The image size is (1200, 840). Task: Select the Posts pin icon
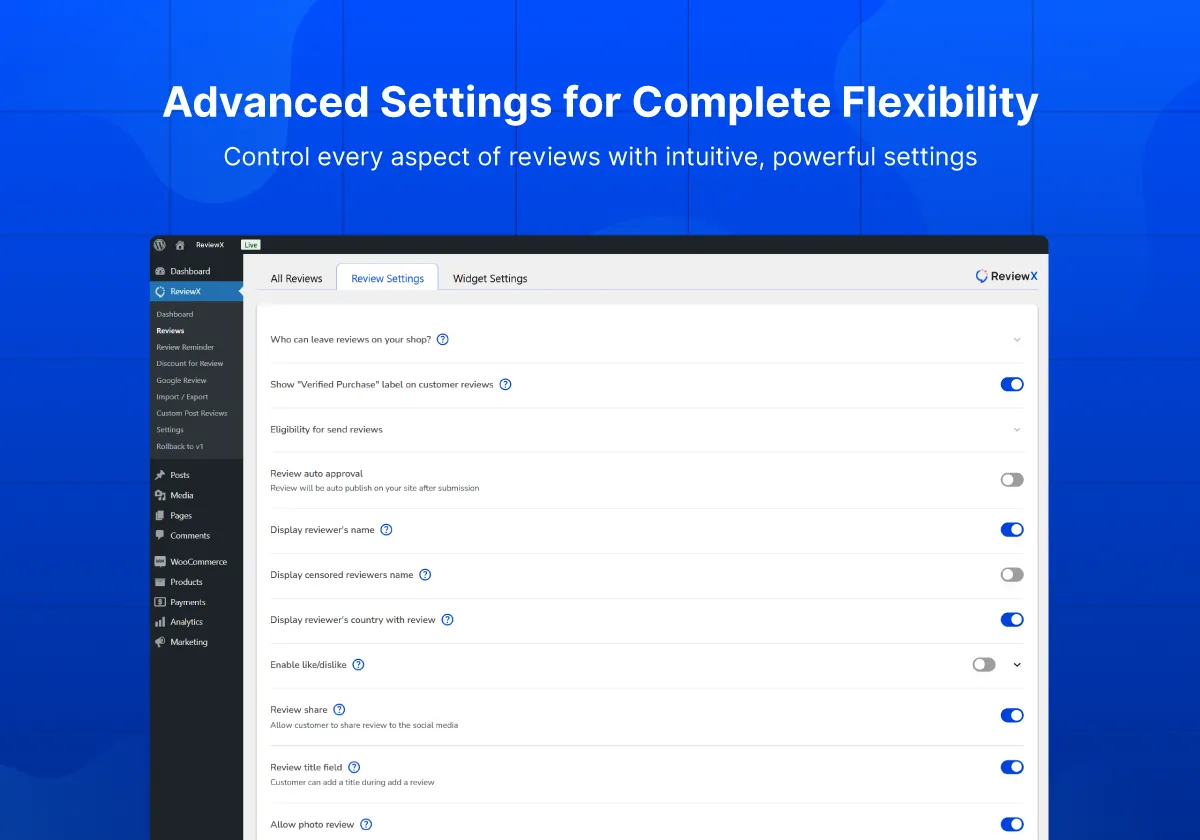tap(160, 475)
